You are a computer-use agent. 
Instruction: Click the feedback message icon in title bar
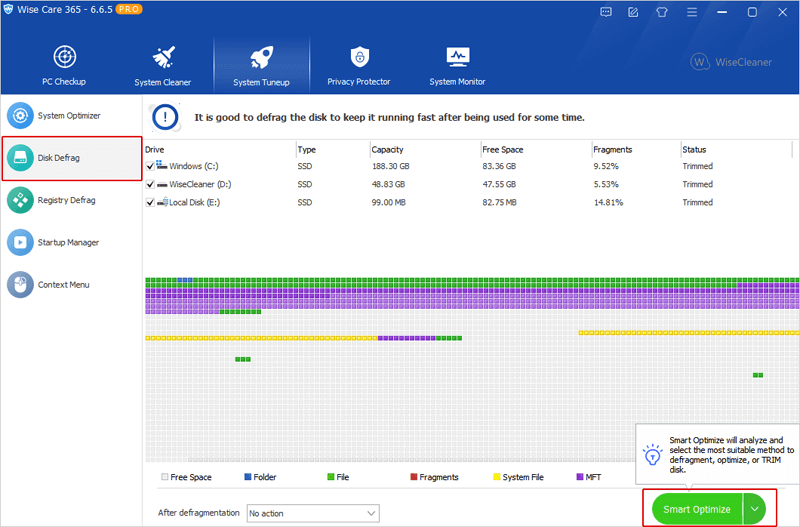tap(606, 12)
